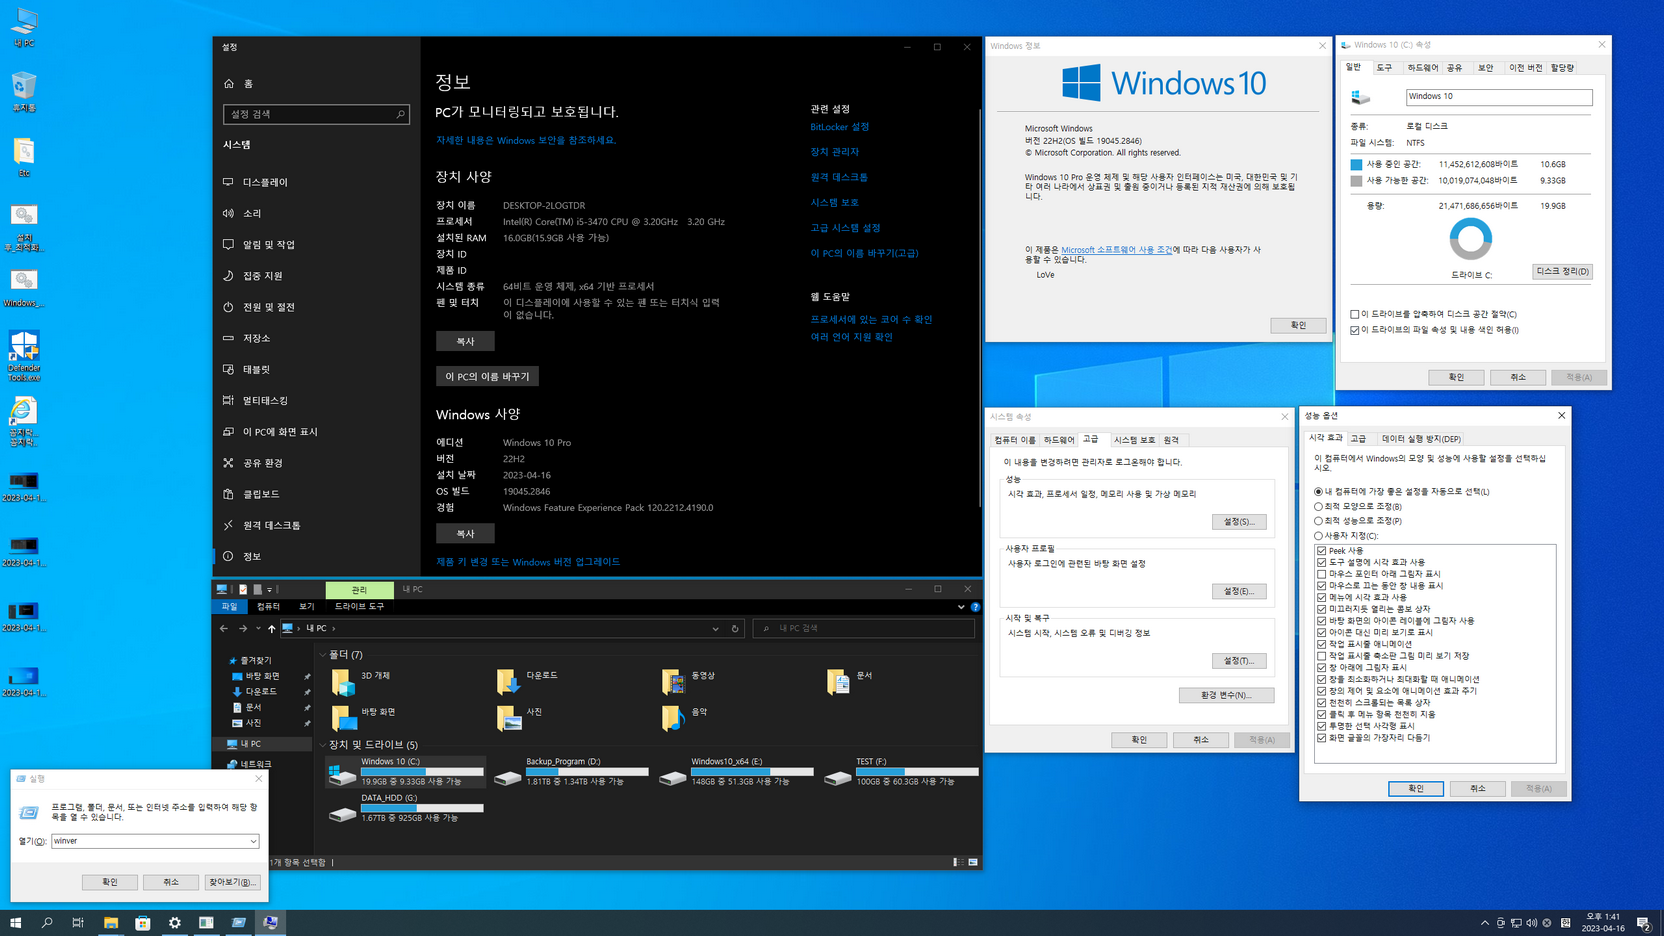
Task: Click Explorer's refresh icon in address bar
Action: (x=735, y=629)
